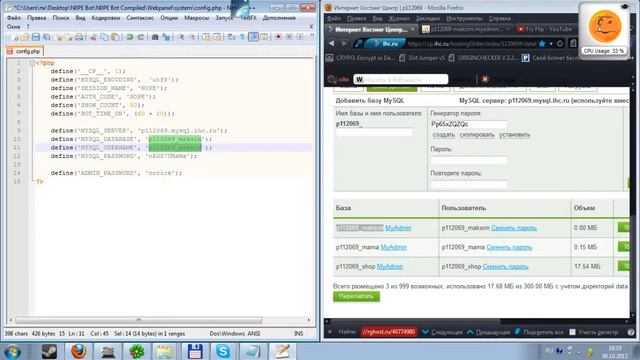Click the green 'Пересчитать' button
Image resolution: width=640 pixels, height=360 pixels.
(x=356, y=296)
